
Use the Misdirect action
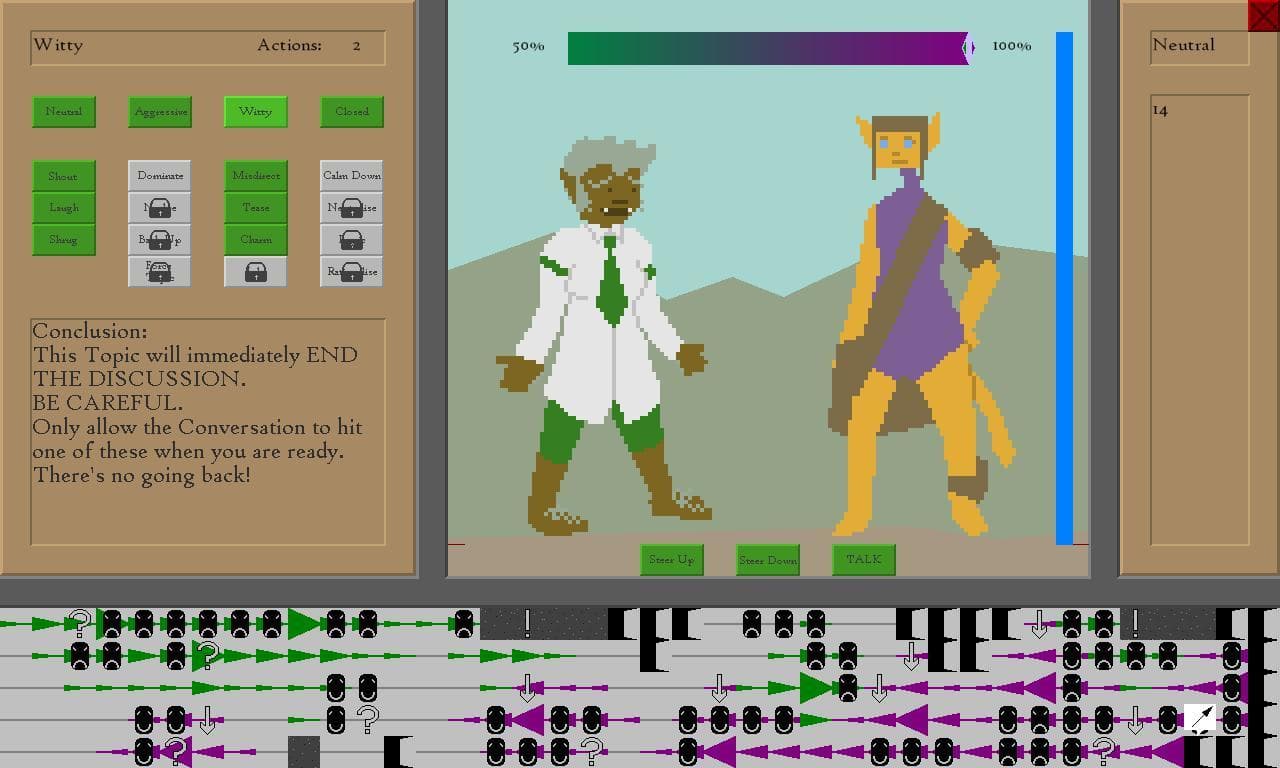(256, 175)
